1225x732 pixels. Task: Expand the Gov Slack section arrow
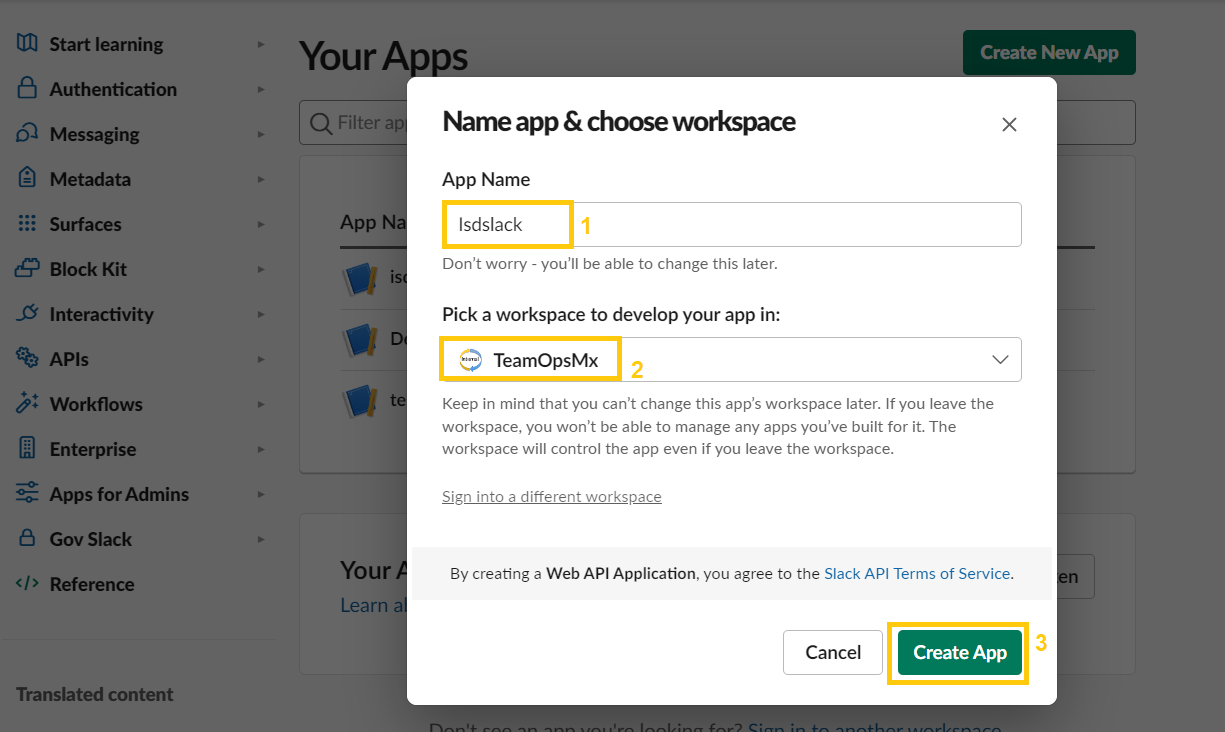click(x=261, y=539)
